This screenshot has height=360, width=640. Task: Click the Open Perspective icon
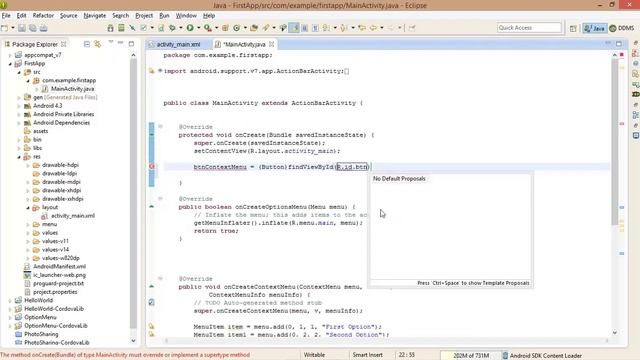click(x=573, y=28)
